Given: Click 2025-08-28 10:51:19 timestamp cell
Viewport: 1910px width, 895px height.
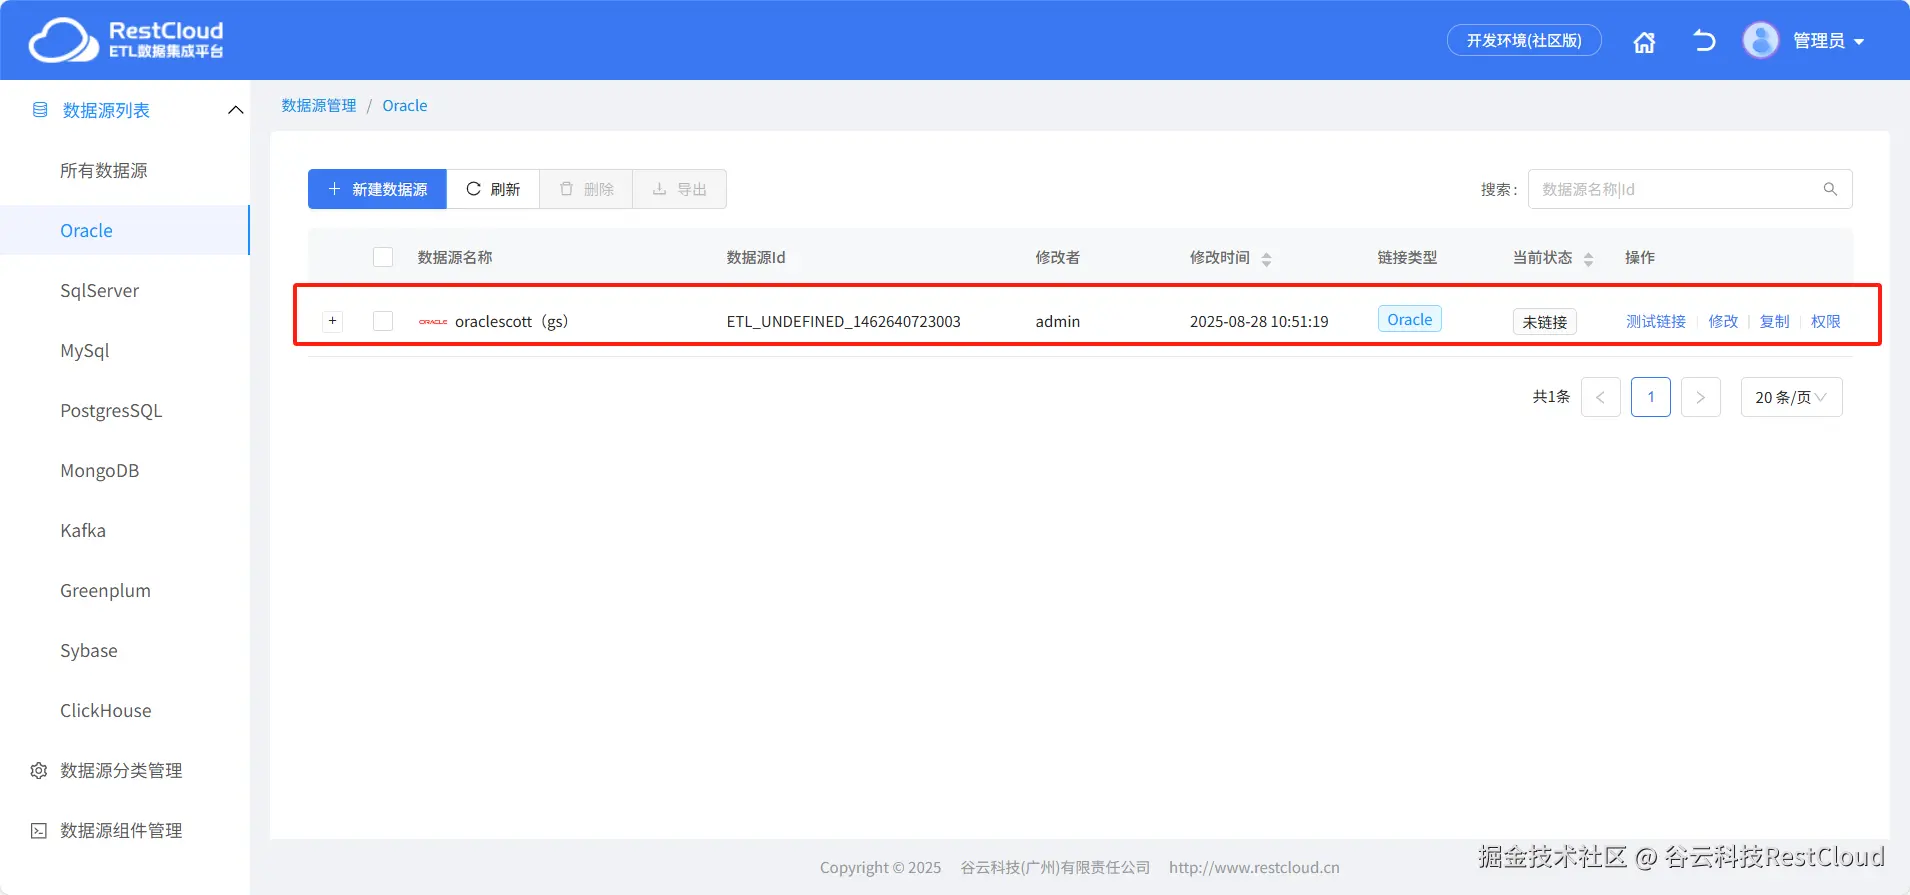Looking at the screenshot, I should 1259,321.
